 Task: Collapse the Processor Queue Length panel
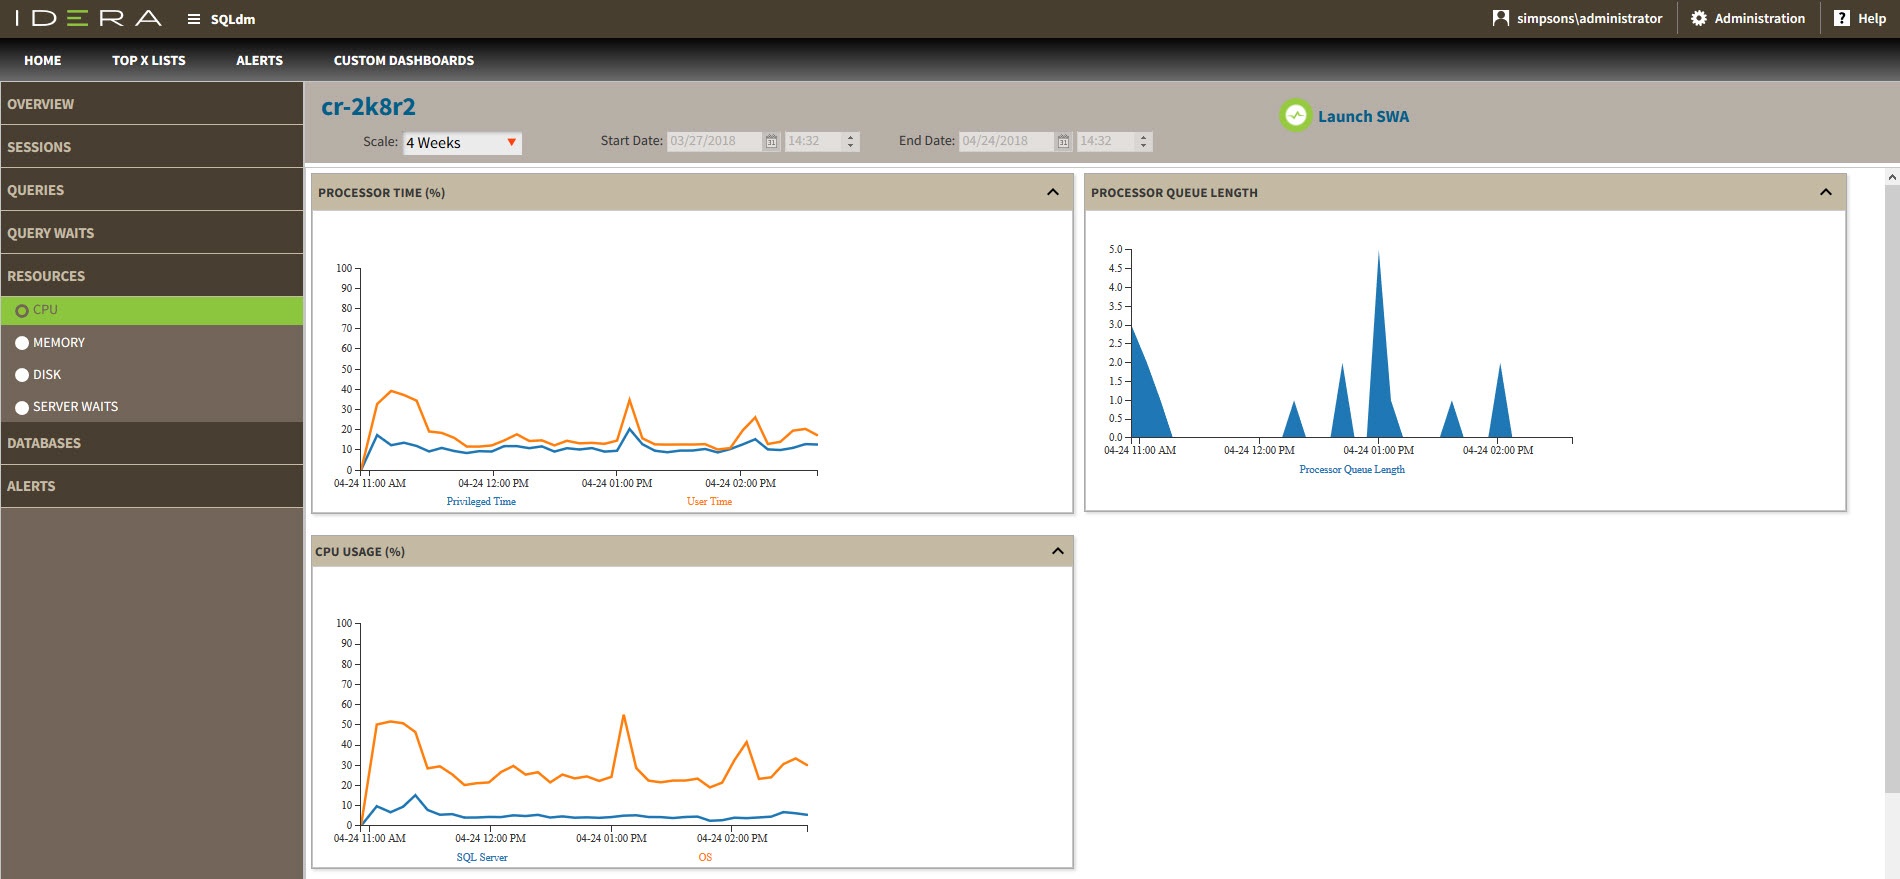tap(1825, 192)
